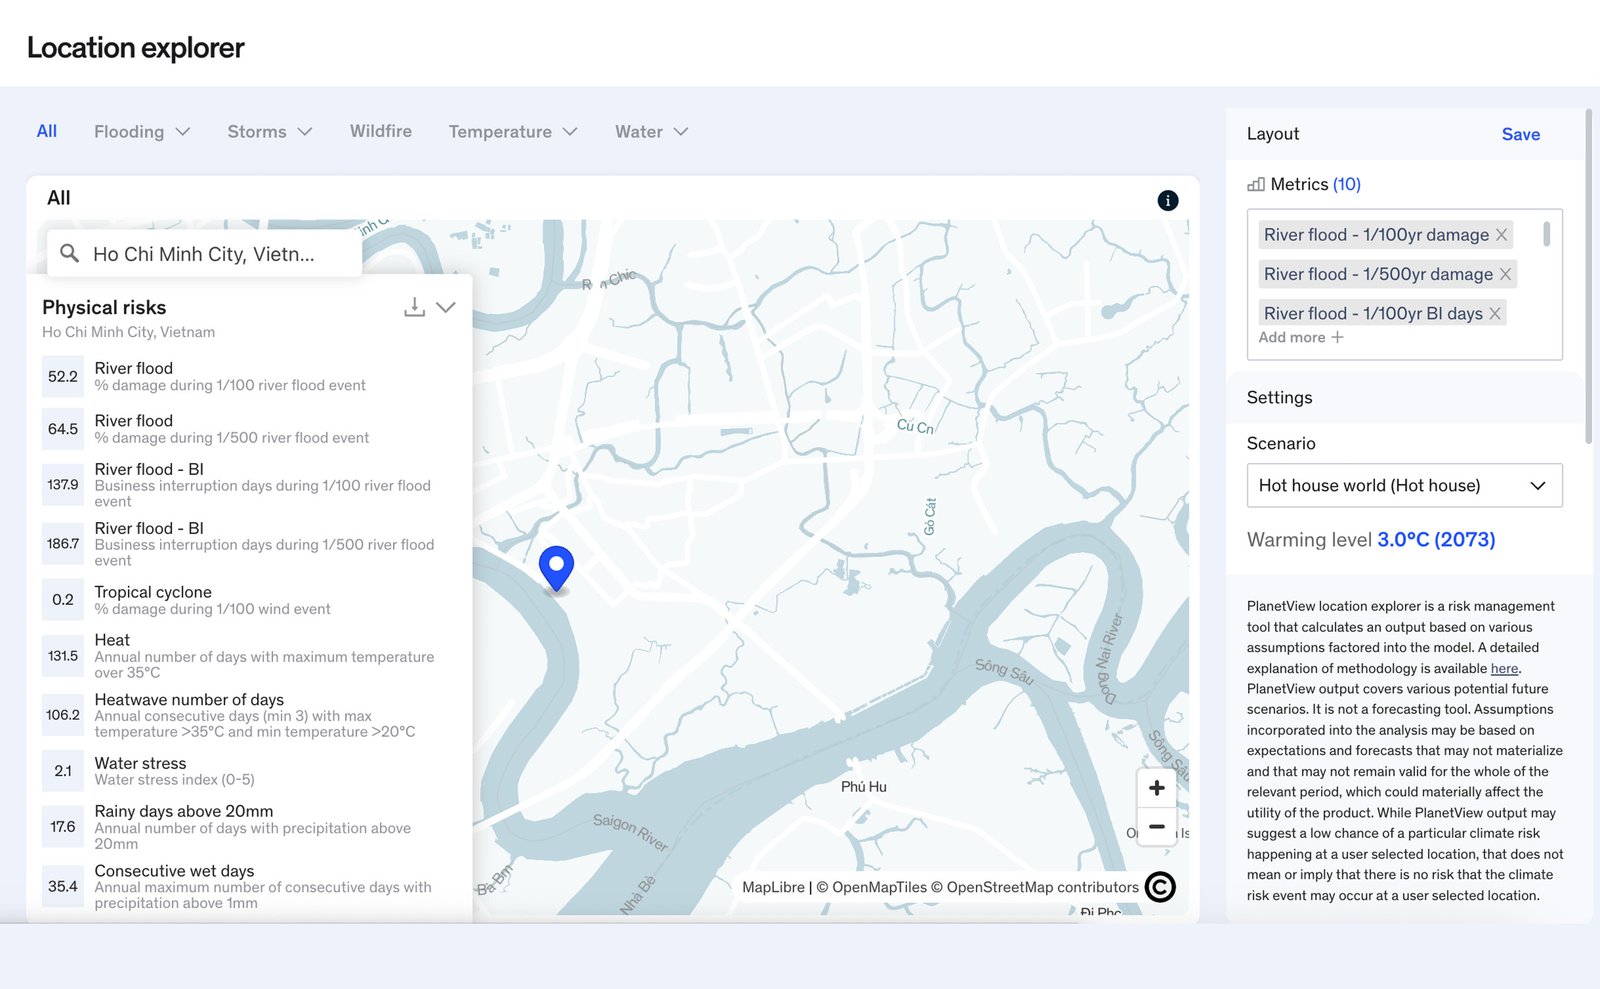
Task: Zoom out on the map with minus button
Action: 1156,826
